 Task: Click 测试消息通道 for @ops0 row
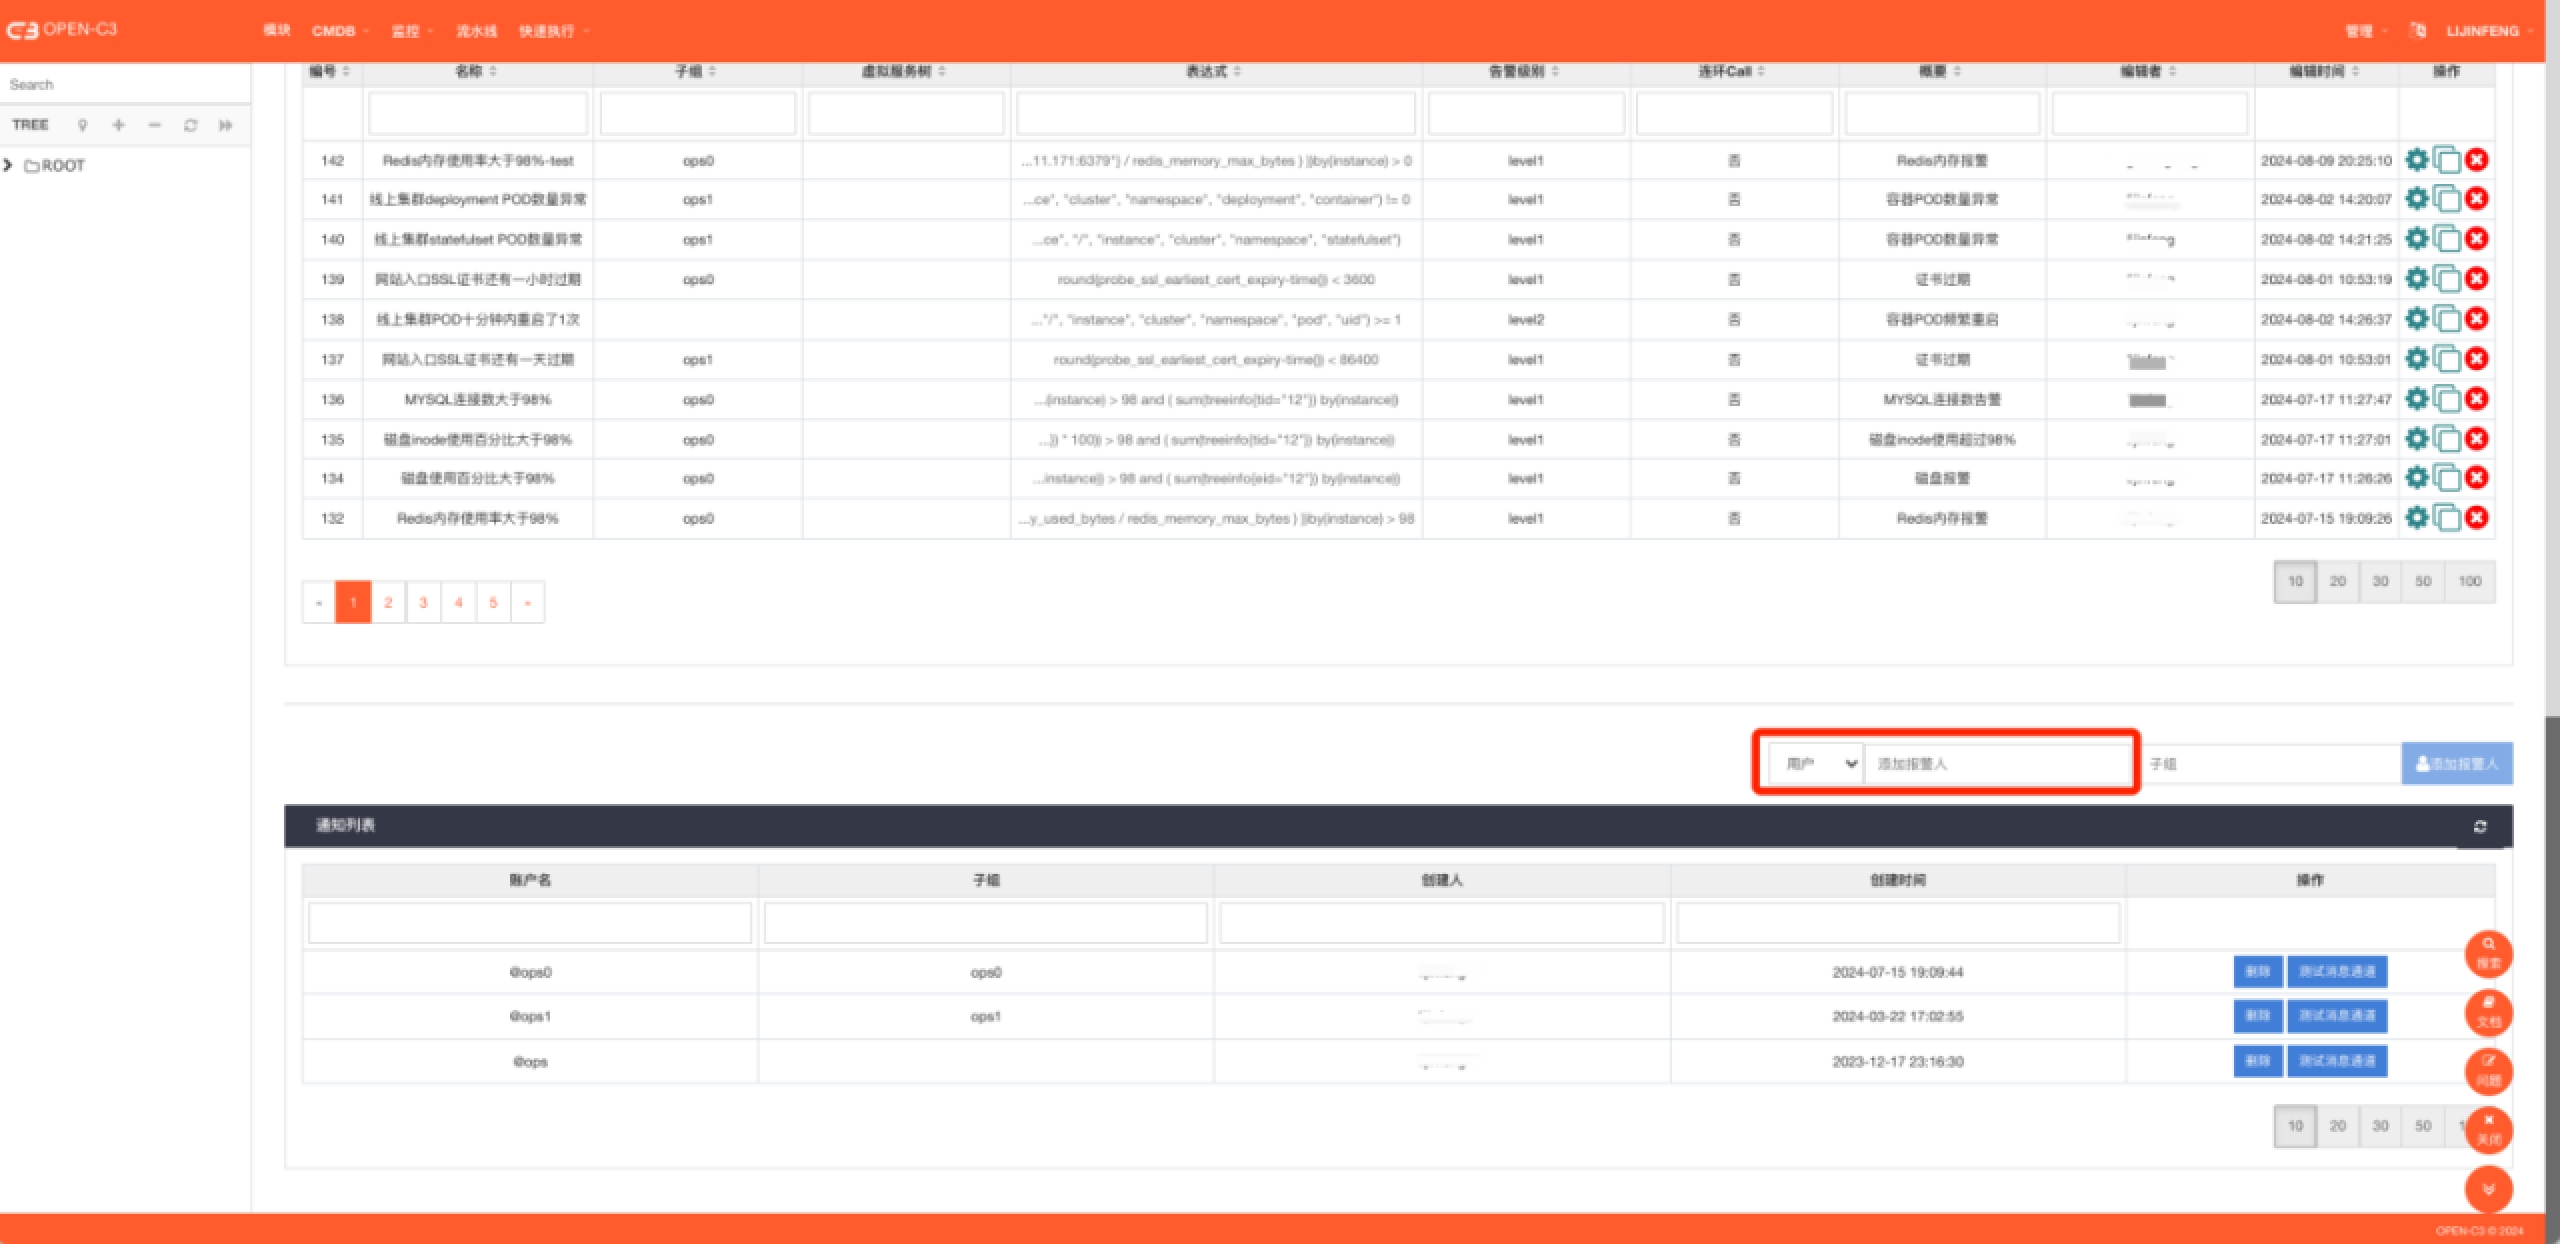(x=2336, y=971)
